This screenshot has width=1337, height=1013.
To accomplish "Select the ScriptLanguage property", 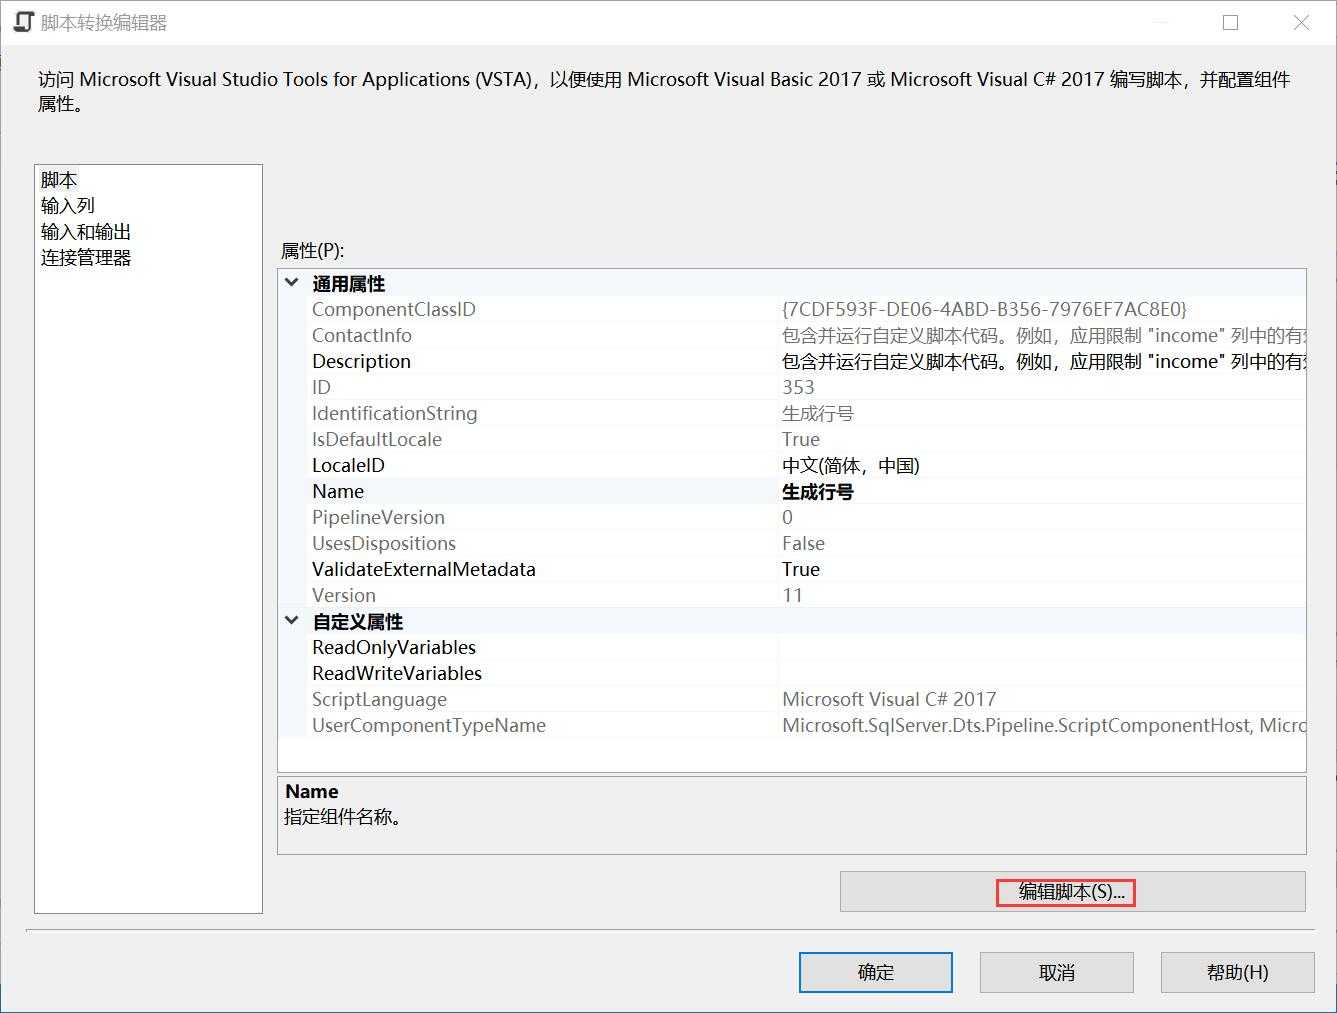I will [x=379, y=699].
